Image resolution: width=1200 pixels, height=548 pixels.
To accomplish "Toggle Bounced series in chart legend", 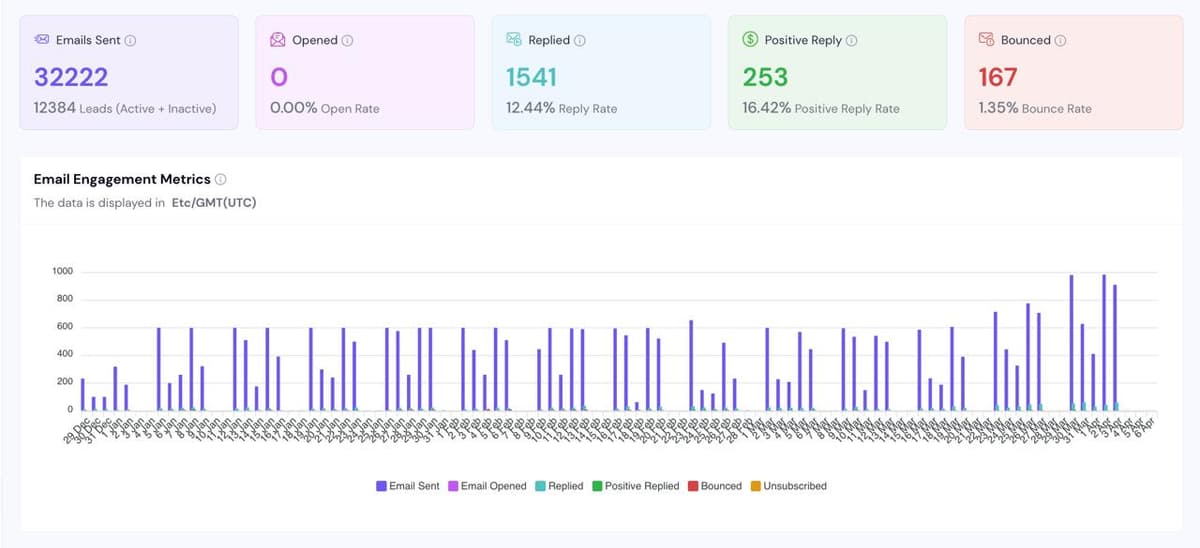I will pos(715,486).
